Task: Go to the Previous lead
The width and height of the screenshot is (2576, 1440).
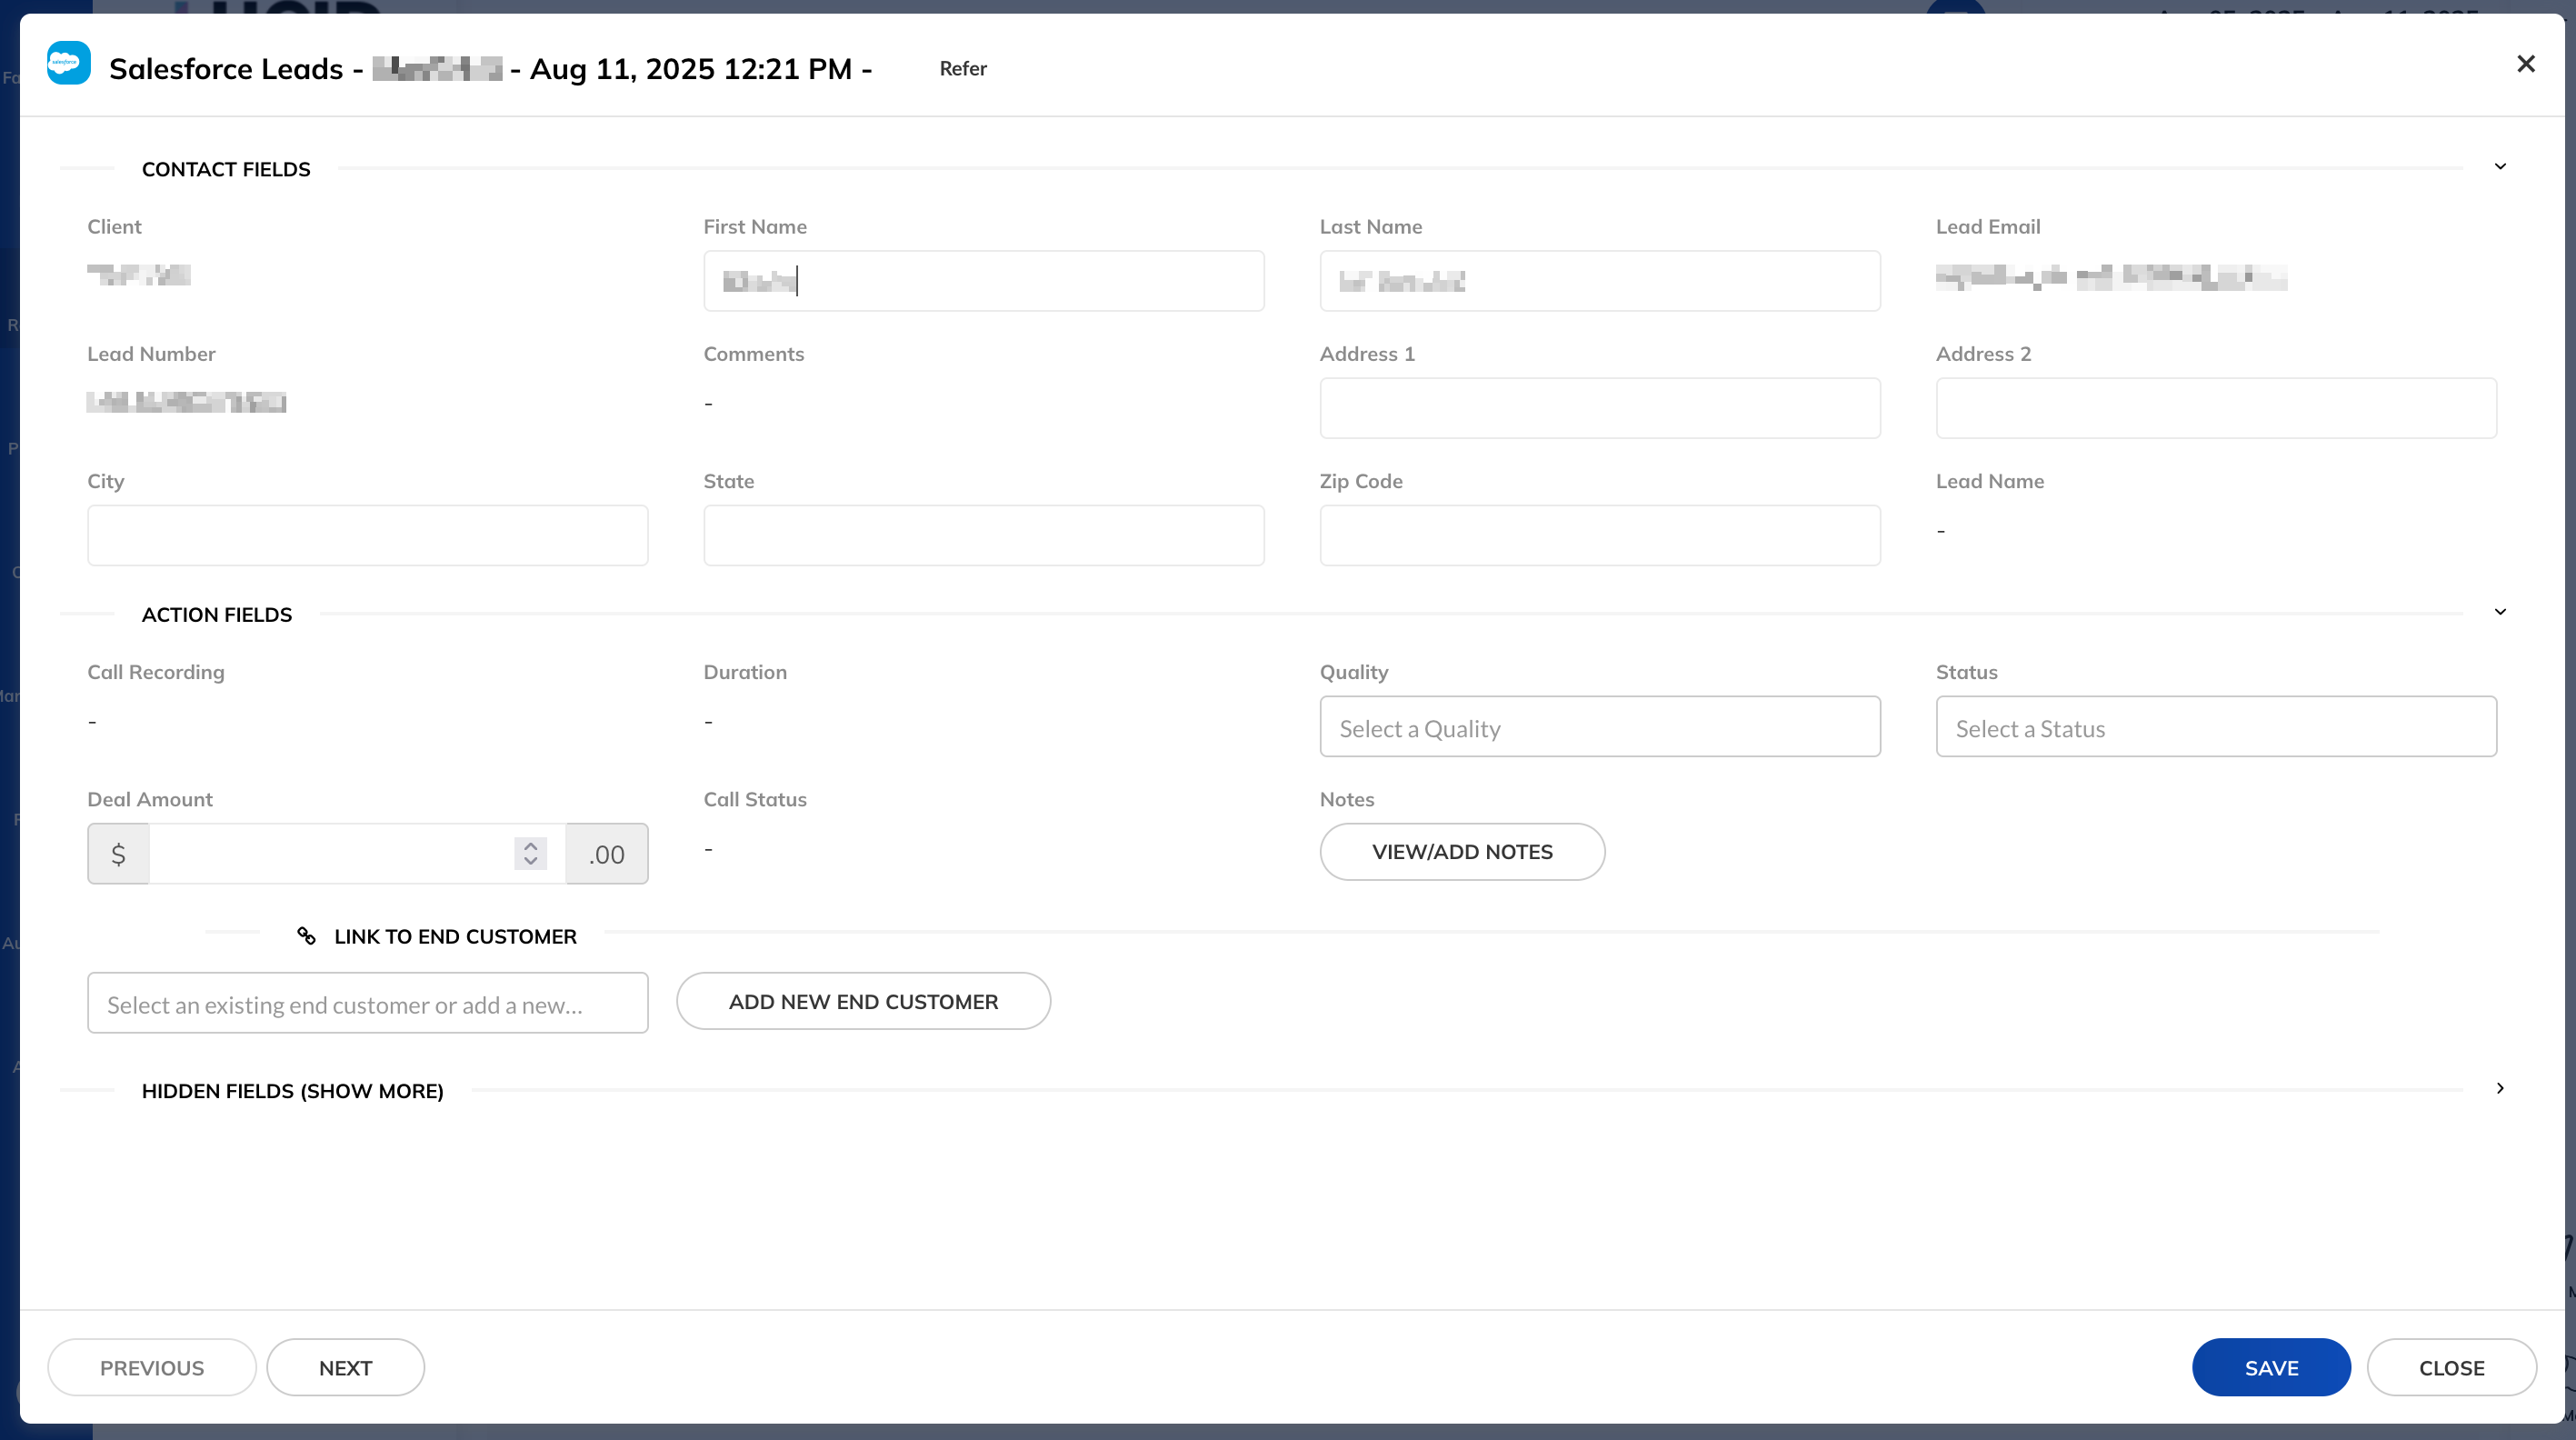Action: click(152, 1367)
